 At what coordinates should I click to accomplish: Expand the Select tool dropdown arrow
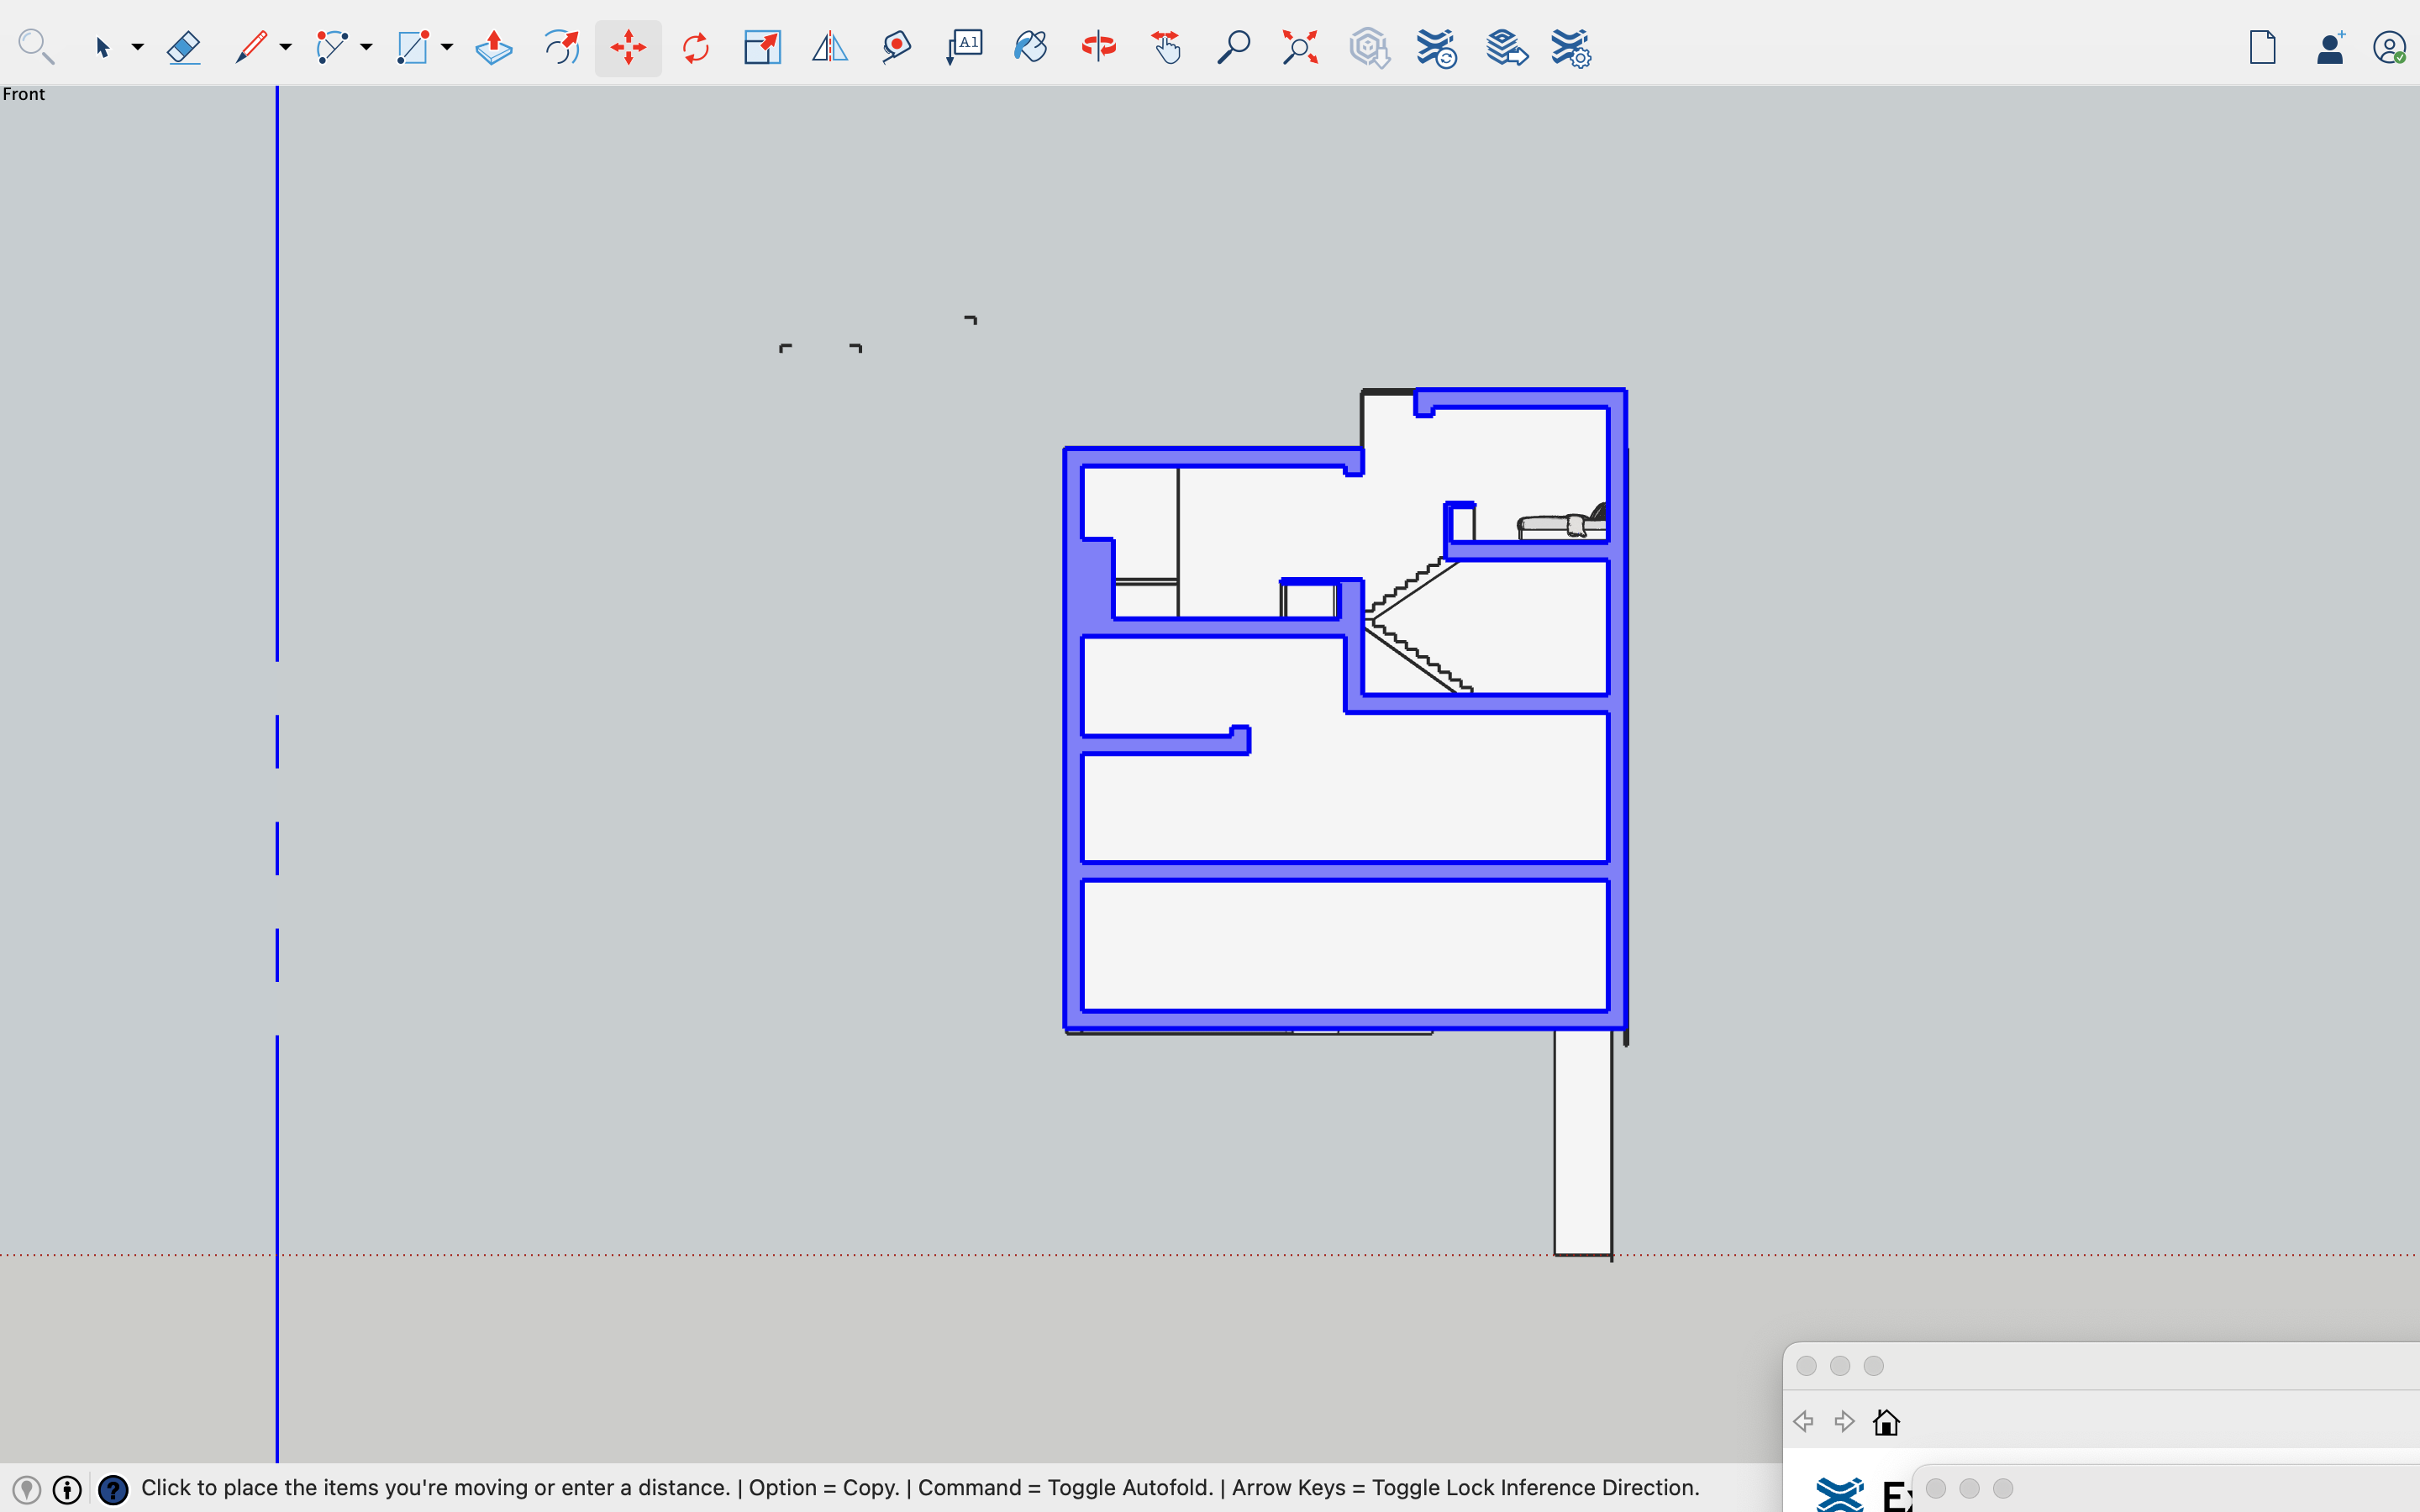[x=138, y=47]
